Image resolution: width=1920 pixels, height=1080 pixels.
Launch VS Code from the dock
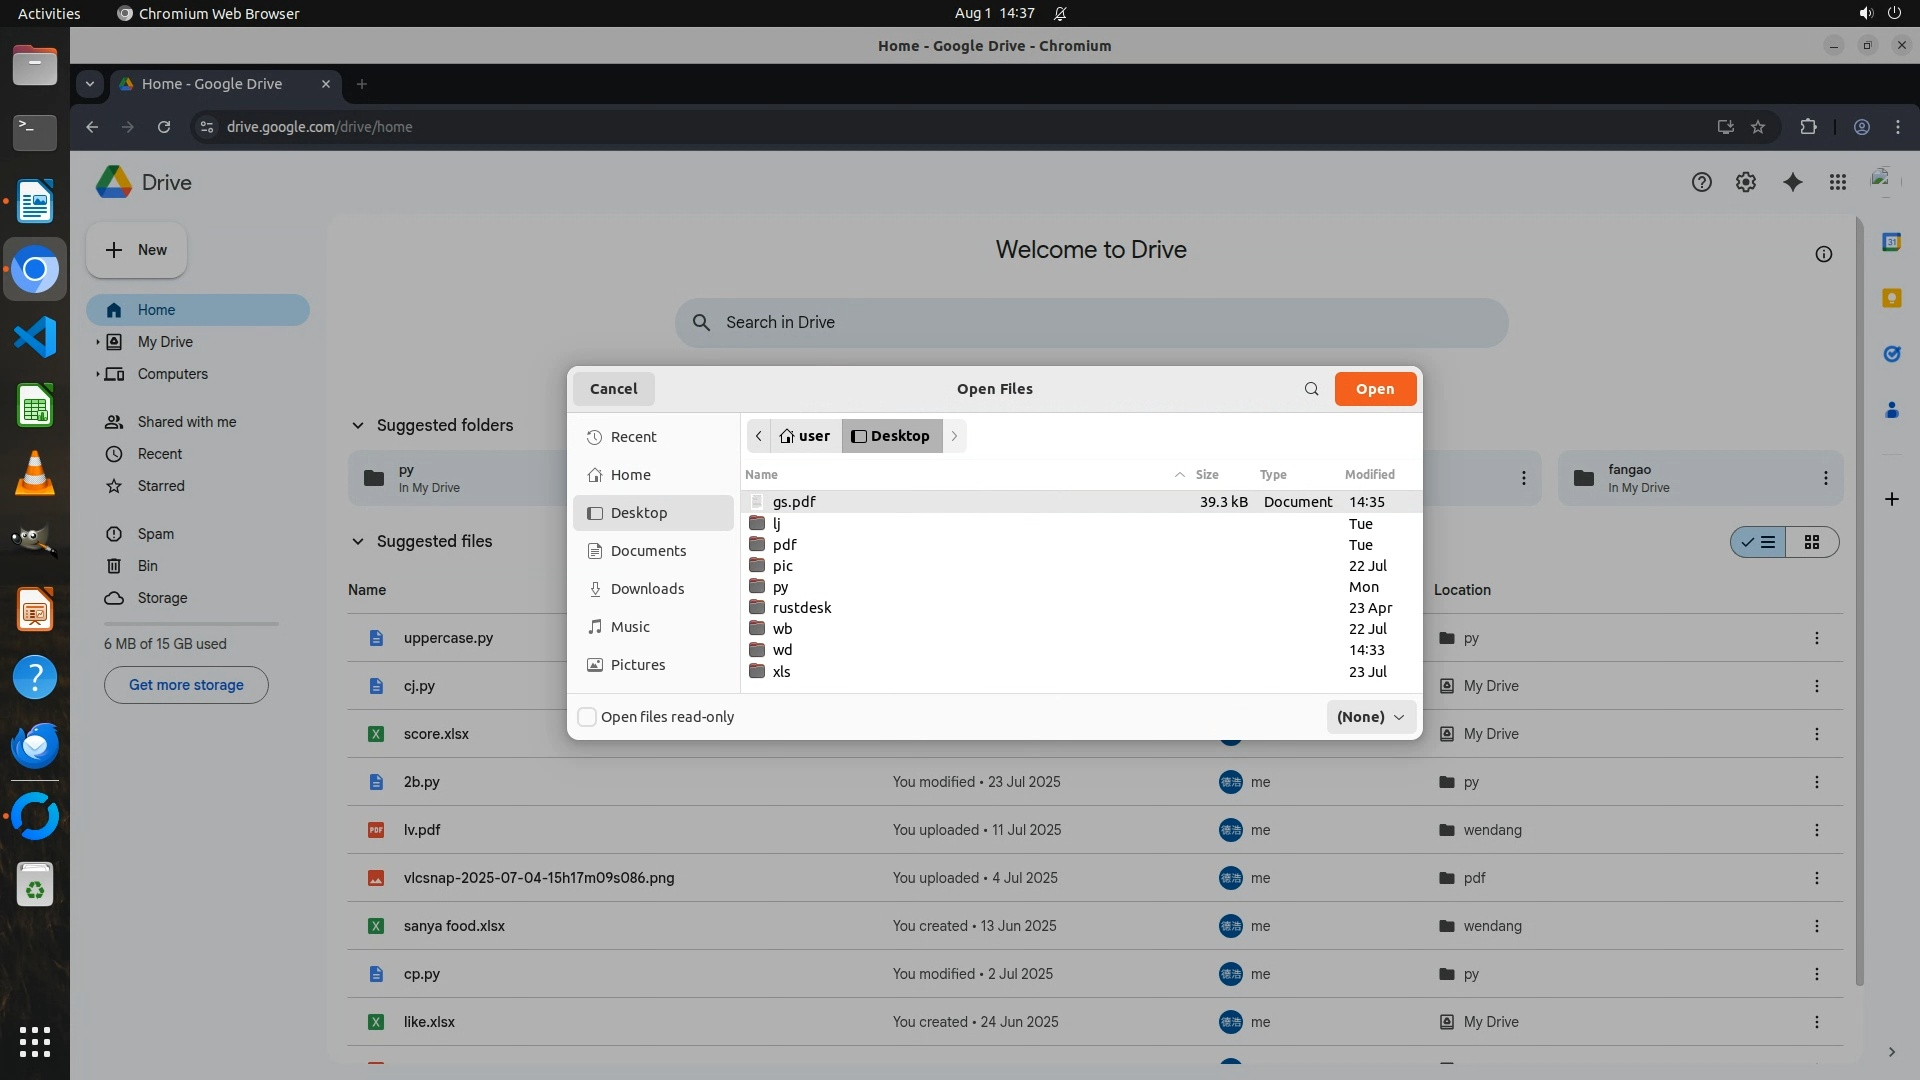click(35, 337)
